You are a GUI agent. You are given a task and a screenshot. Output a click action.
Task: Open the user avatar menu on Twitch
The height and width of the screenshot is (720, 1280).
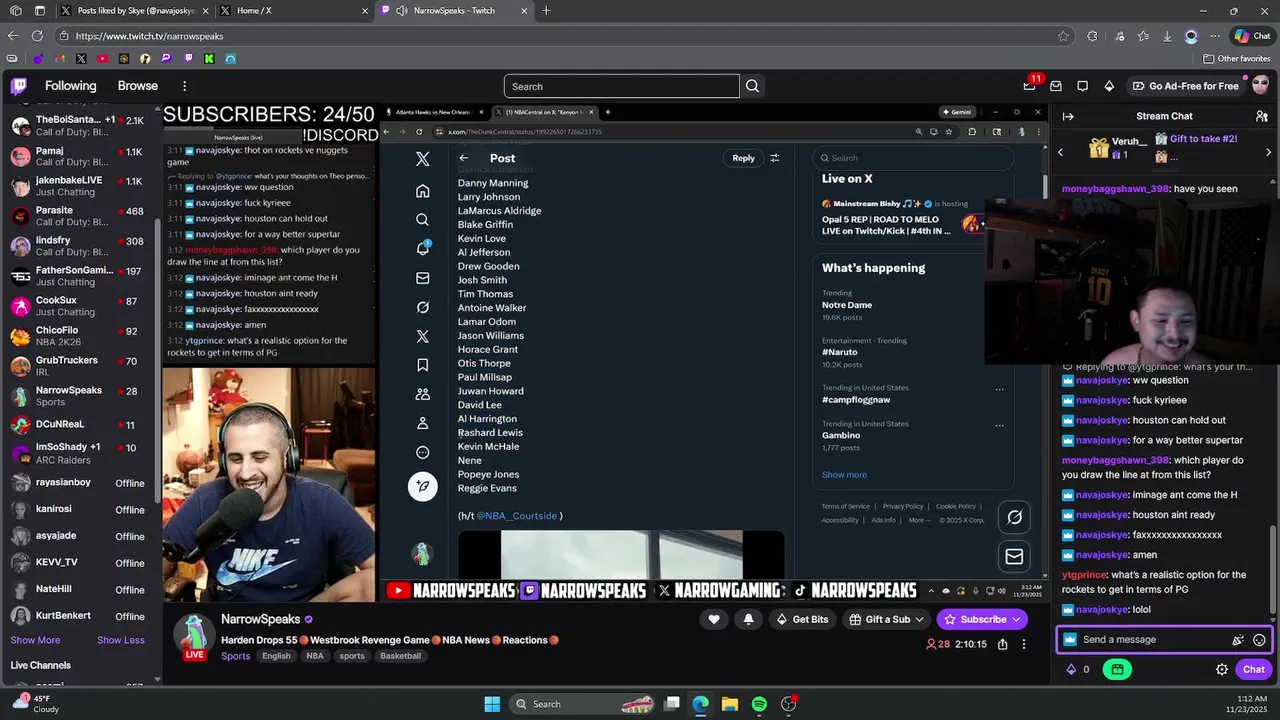point(1262,86)
